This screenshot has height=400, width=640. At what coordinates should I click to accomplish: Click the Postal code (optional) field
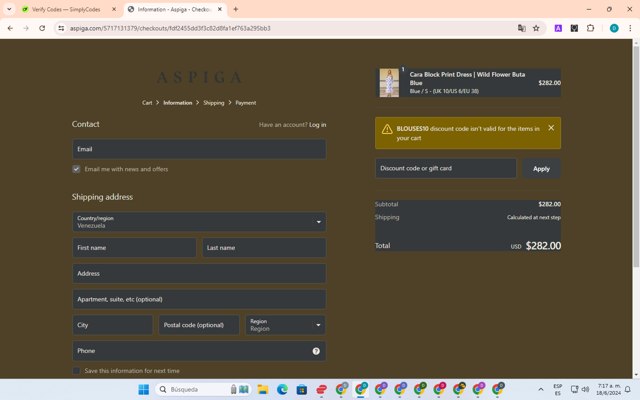pyautogui.click(x=199, y=325)
